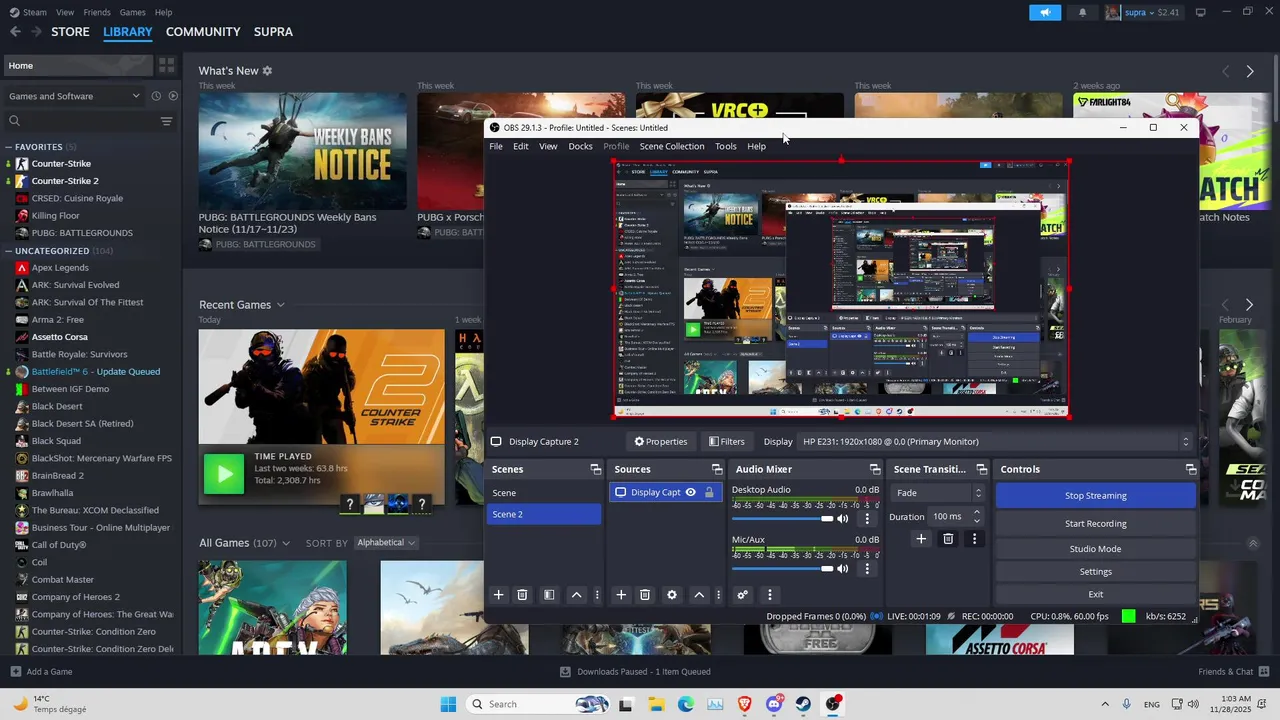1280x720 pixels.
Task: Open advanced audio properties gears icon
Action: pyautogui.click(x=742, y=595)
